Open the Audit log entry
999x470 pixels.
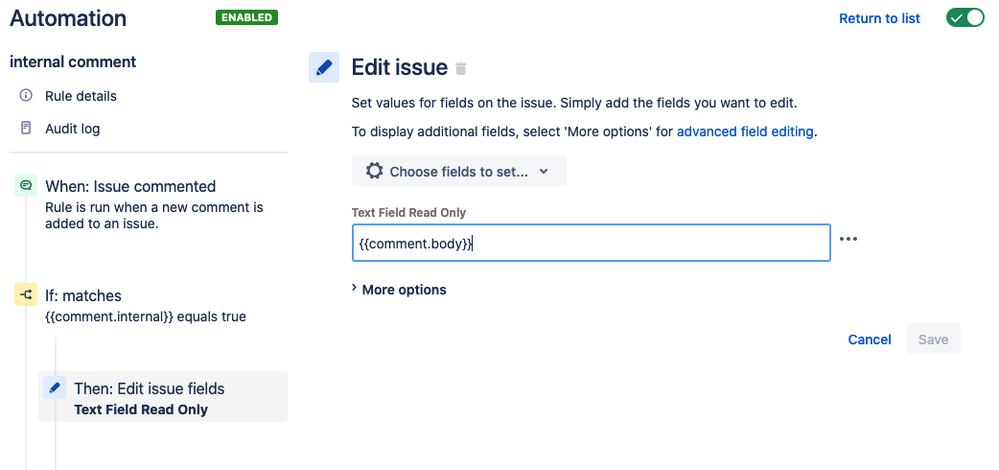(x=72, y=129)
